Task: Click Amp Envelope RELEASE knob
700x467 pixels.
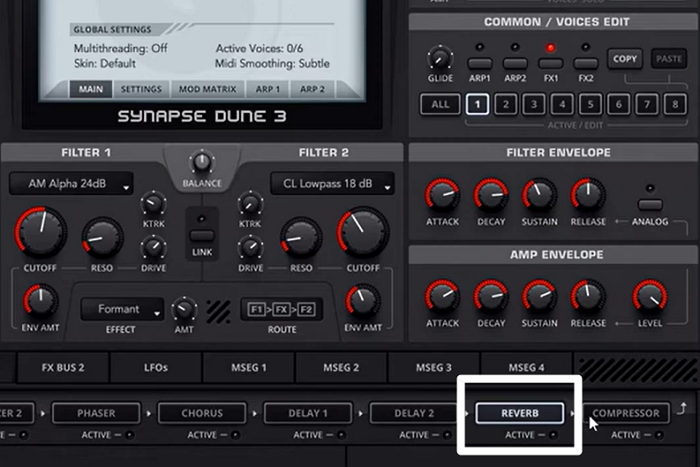Action: click(588, 297)
